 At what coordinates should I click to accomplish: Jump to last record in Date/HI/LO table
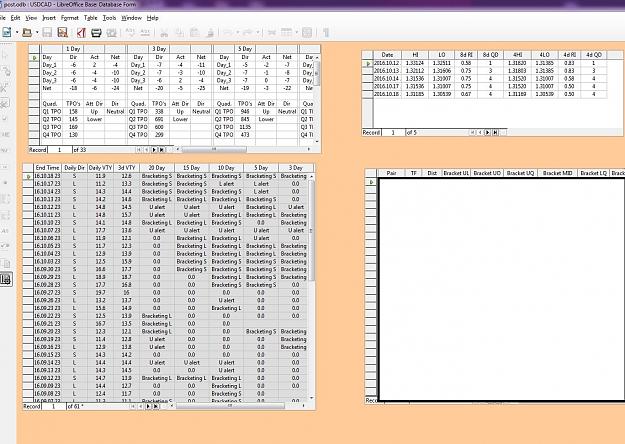495,132
